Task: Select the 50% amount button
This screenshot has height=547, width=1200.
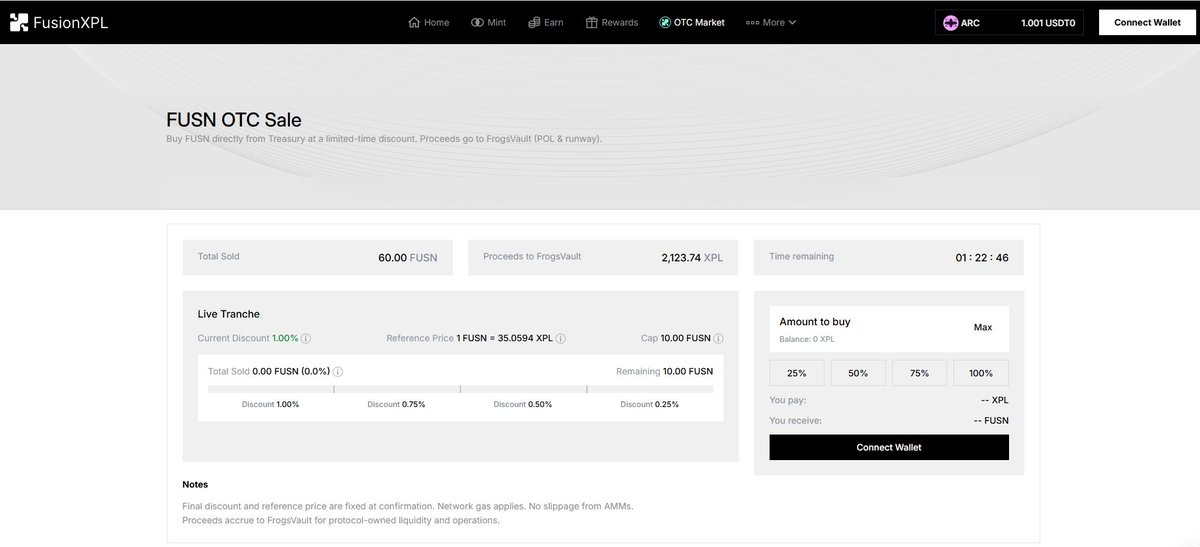Action: coord(858,373)
